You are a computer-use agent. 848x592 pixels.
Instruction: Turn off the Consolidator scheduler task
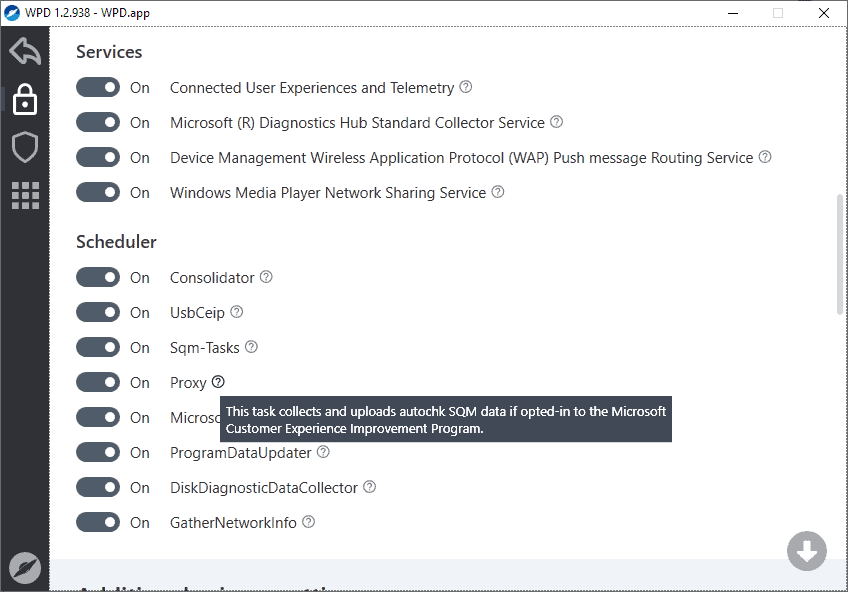(x=97, y=277)
